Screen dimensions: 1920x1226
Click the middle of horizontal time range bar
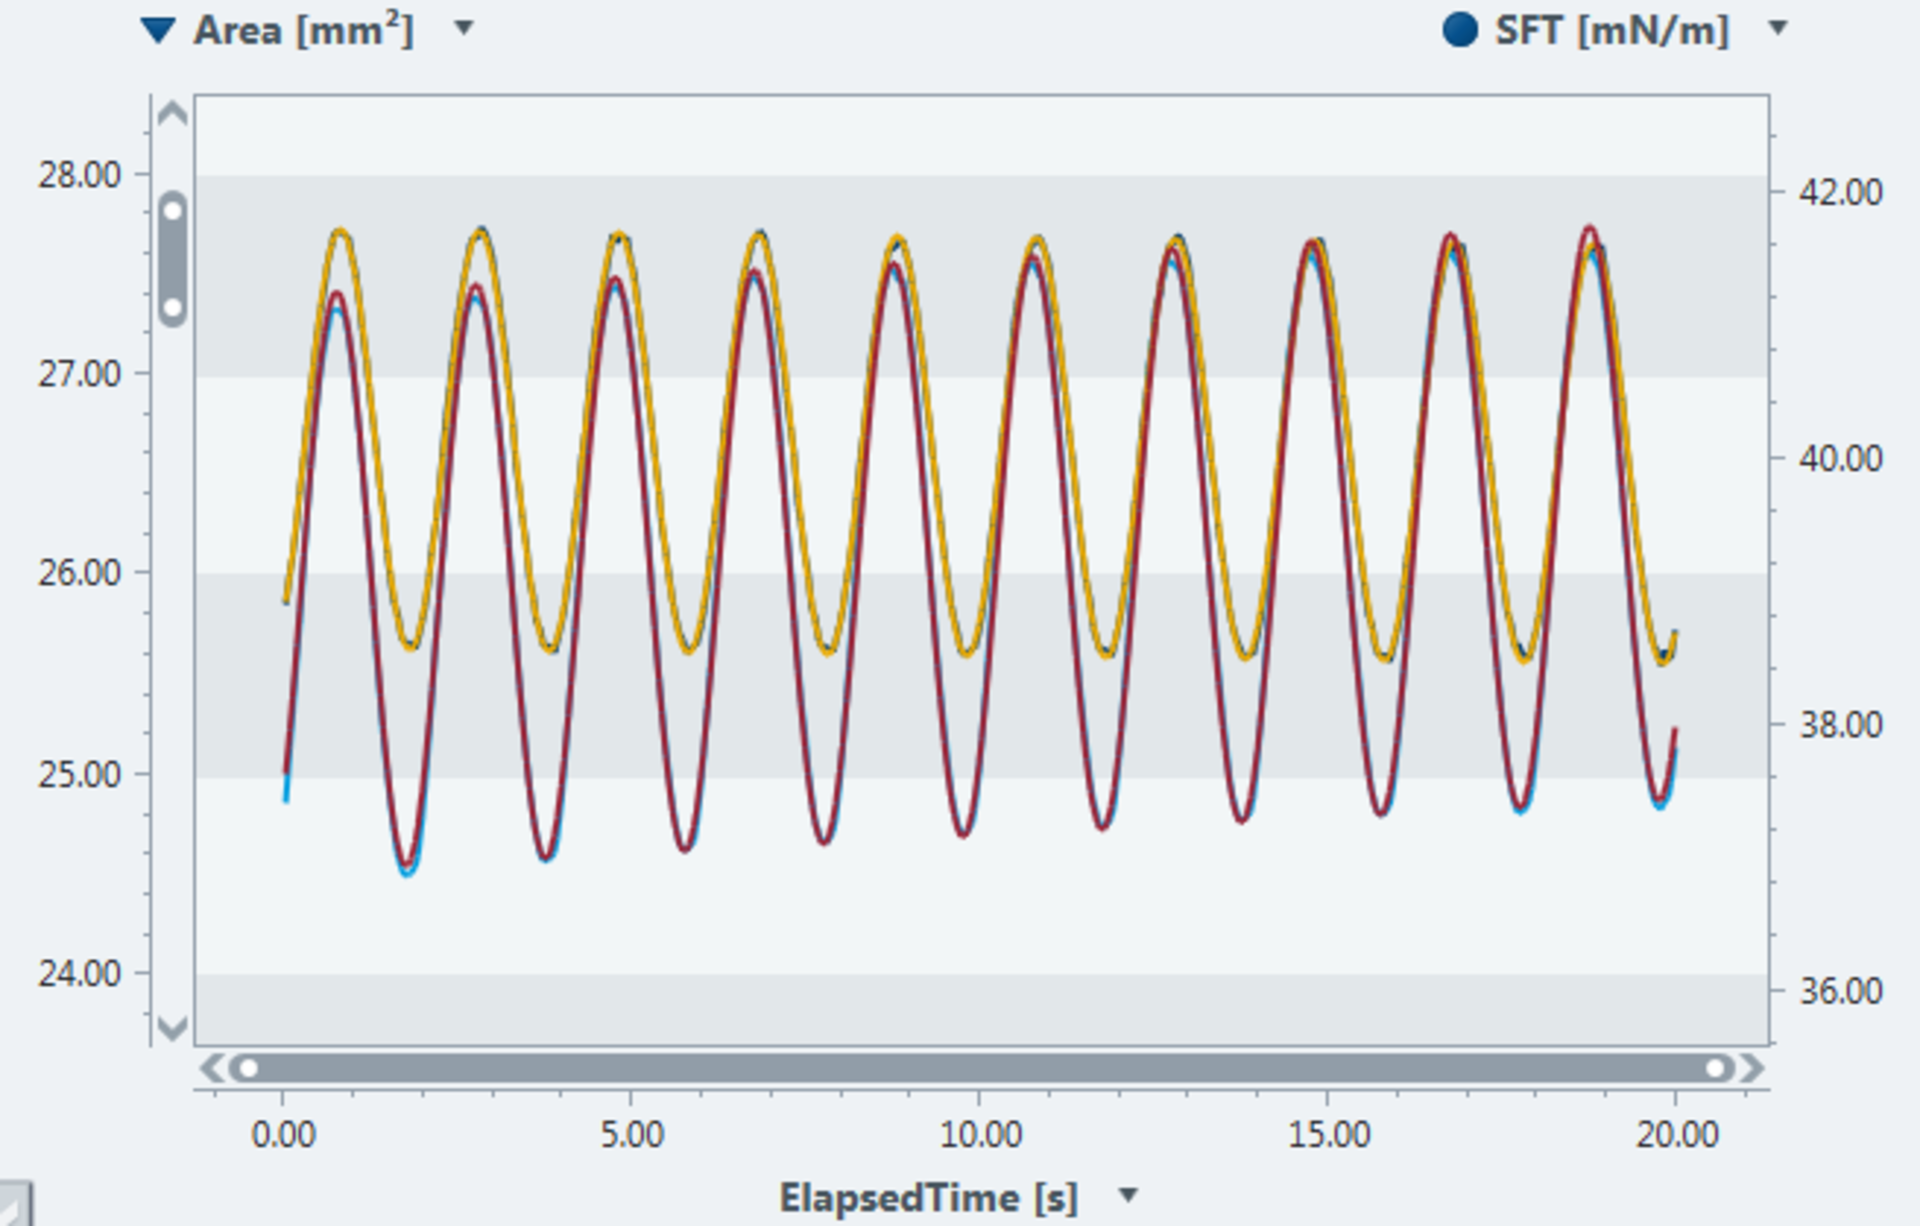coord(980,1068)
